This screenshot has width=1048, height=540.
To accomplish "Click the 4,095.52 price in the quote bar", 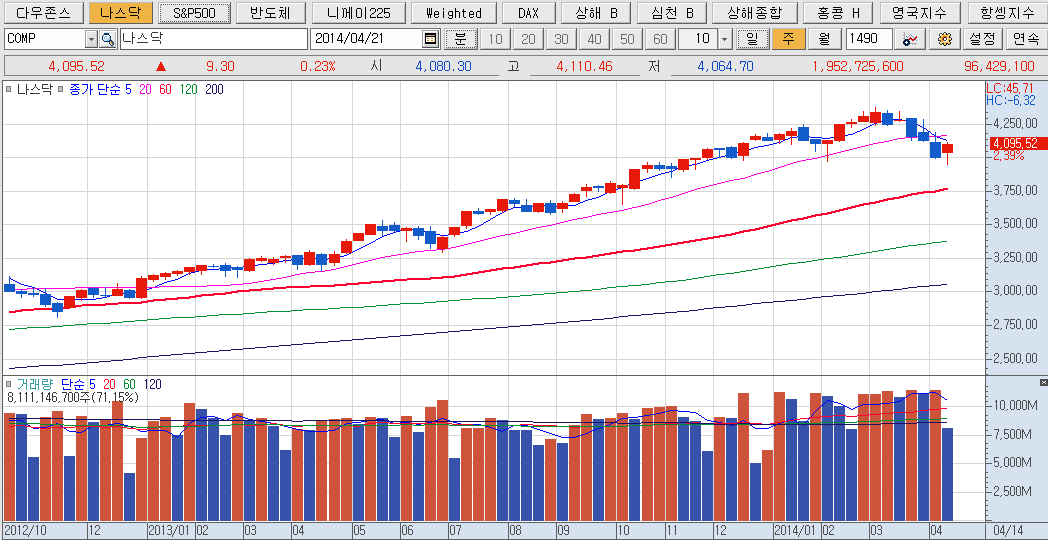I will click(x=77, y=67).
